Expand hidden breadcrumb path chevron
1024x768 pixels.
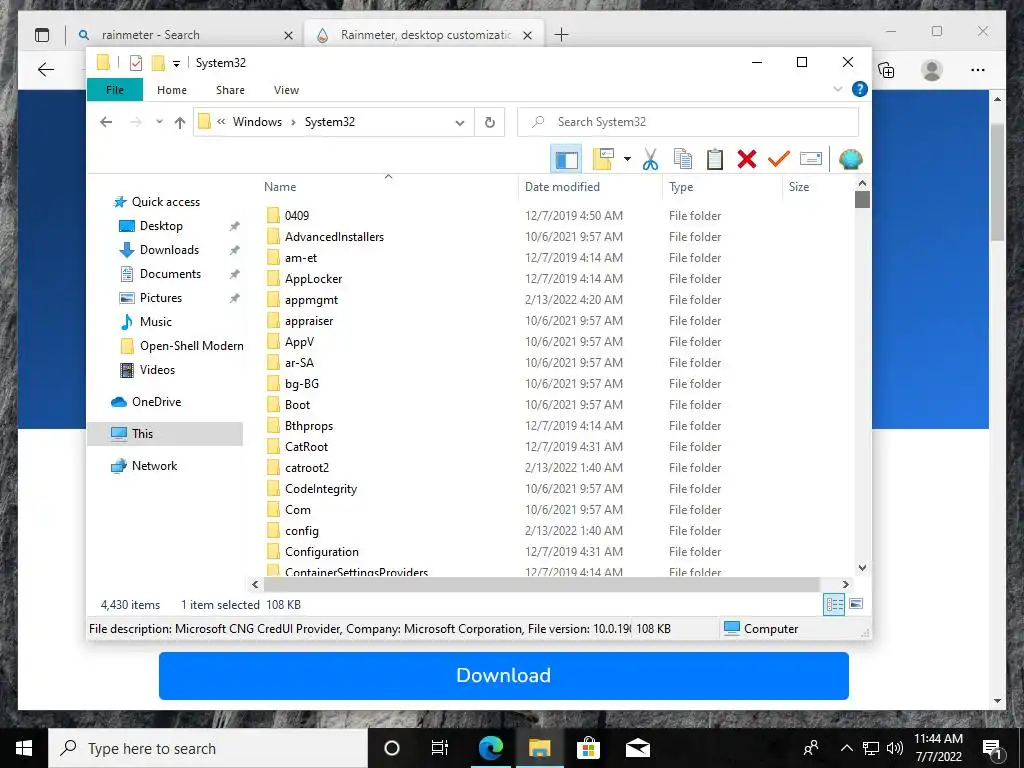coord(221,121)
